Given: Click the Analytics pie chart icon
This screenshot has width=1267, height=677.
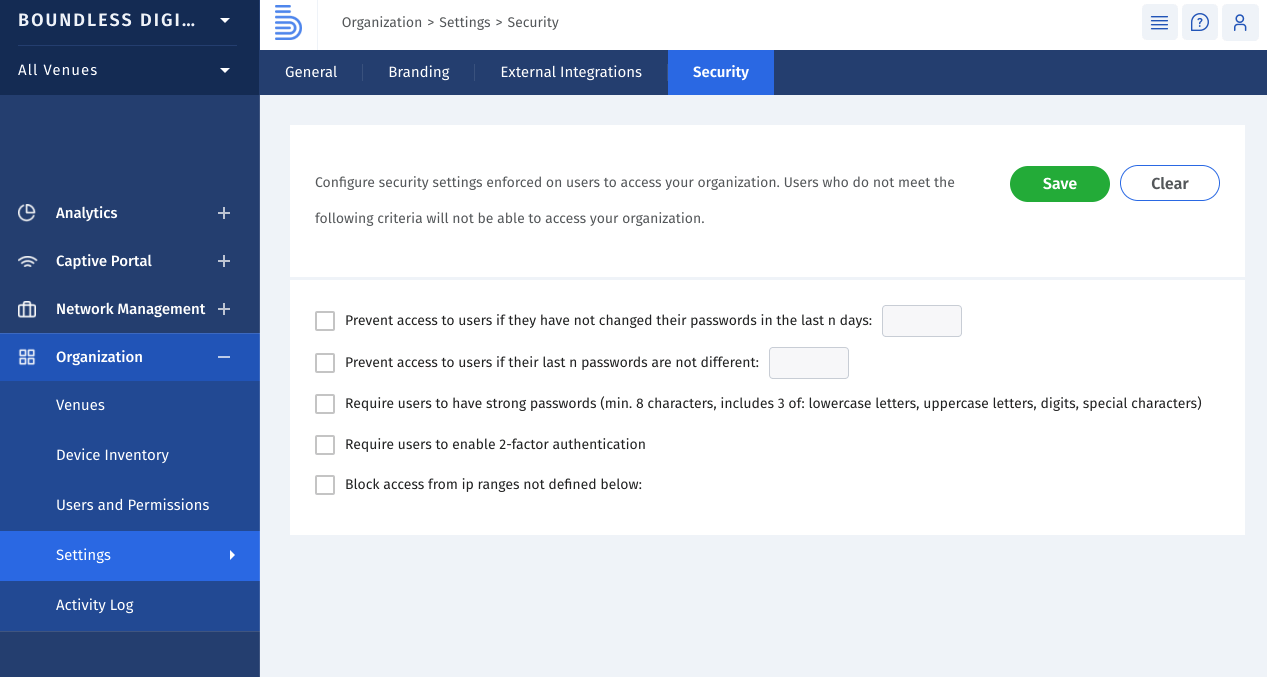Looking at the screenshot, I should pos(27,213).
